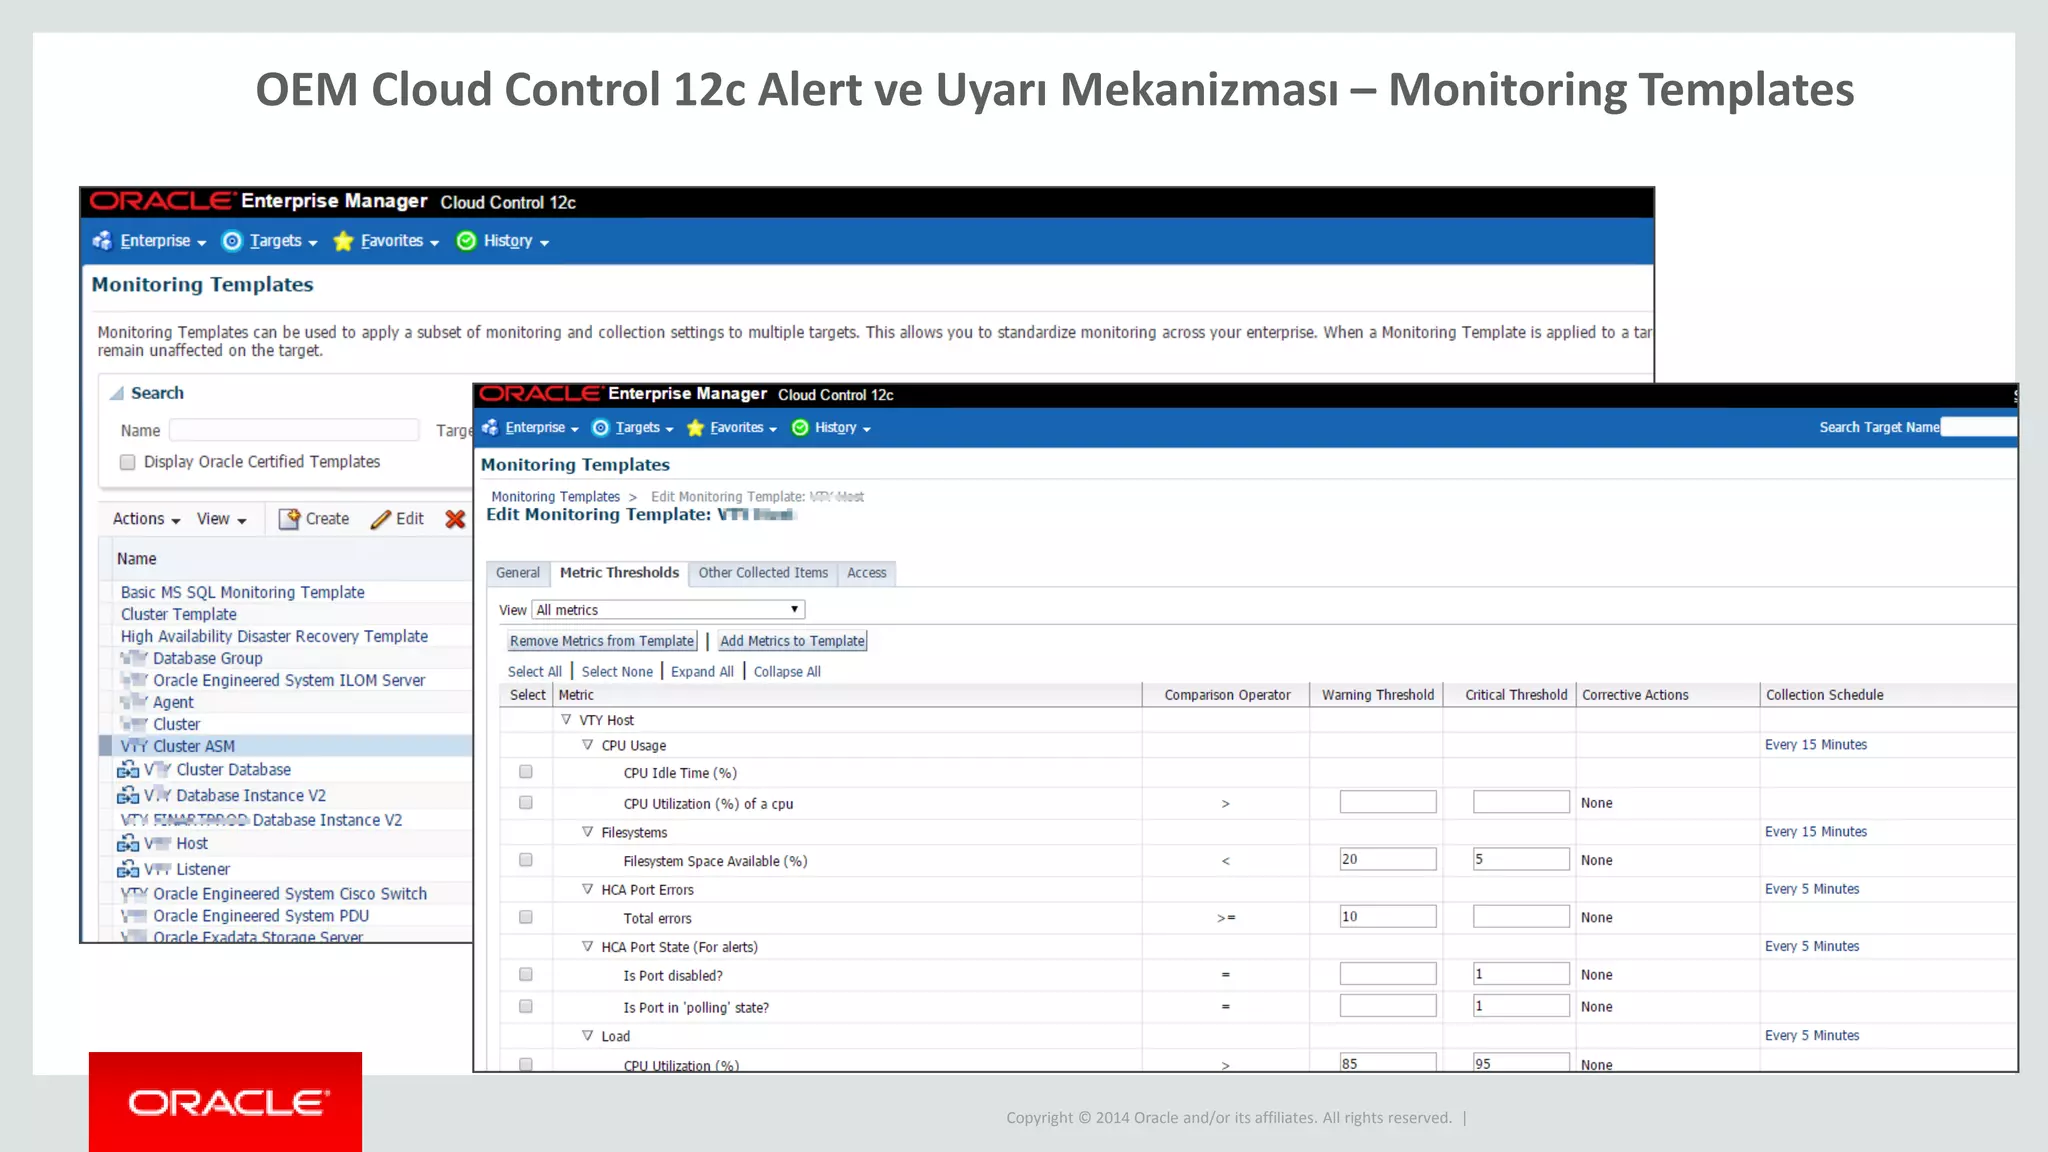This screenshot has width=2048, height=1152.
Task: Click the Collapse All link
Action: click(787, 672)
